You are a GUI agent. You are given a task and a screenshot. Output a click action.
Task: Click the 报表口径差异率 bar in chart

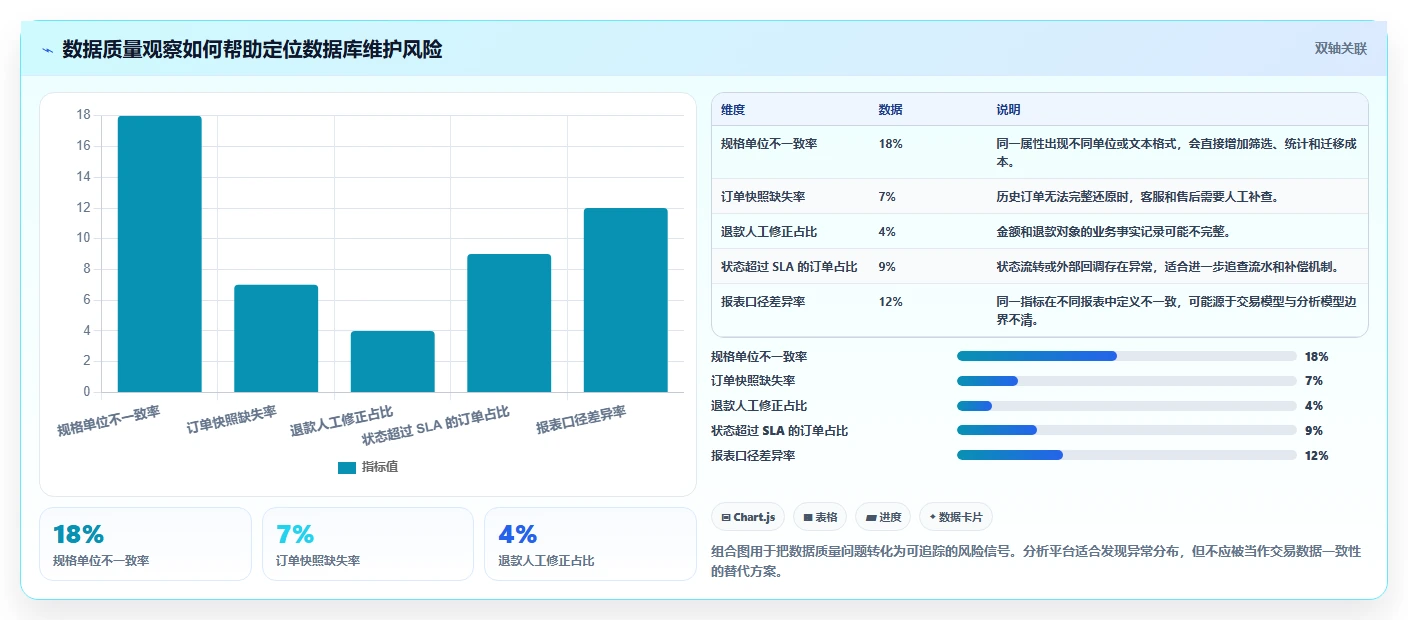(626, 300)
